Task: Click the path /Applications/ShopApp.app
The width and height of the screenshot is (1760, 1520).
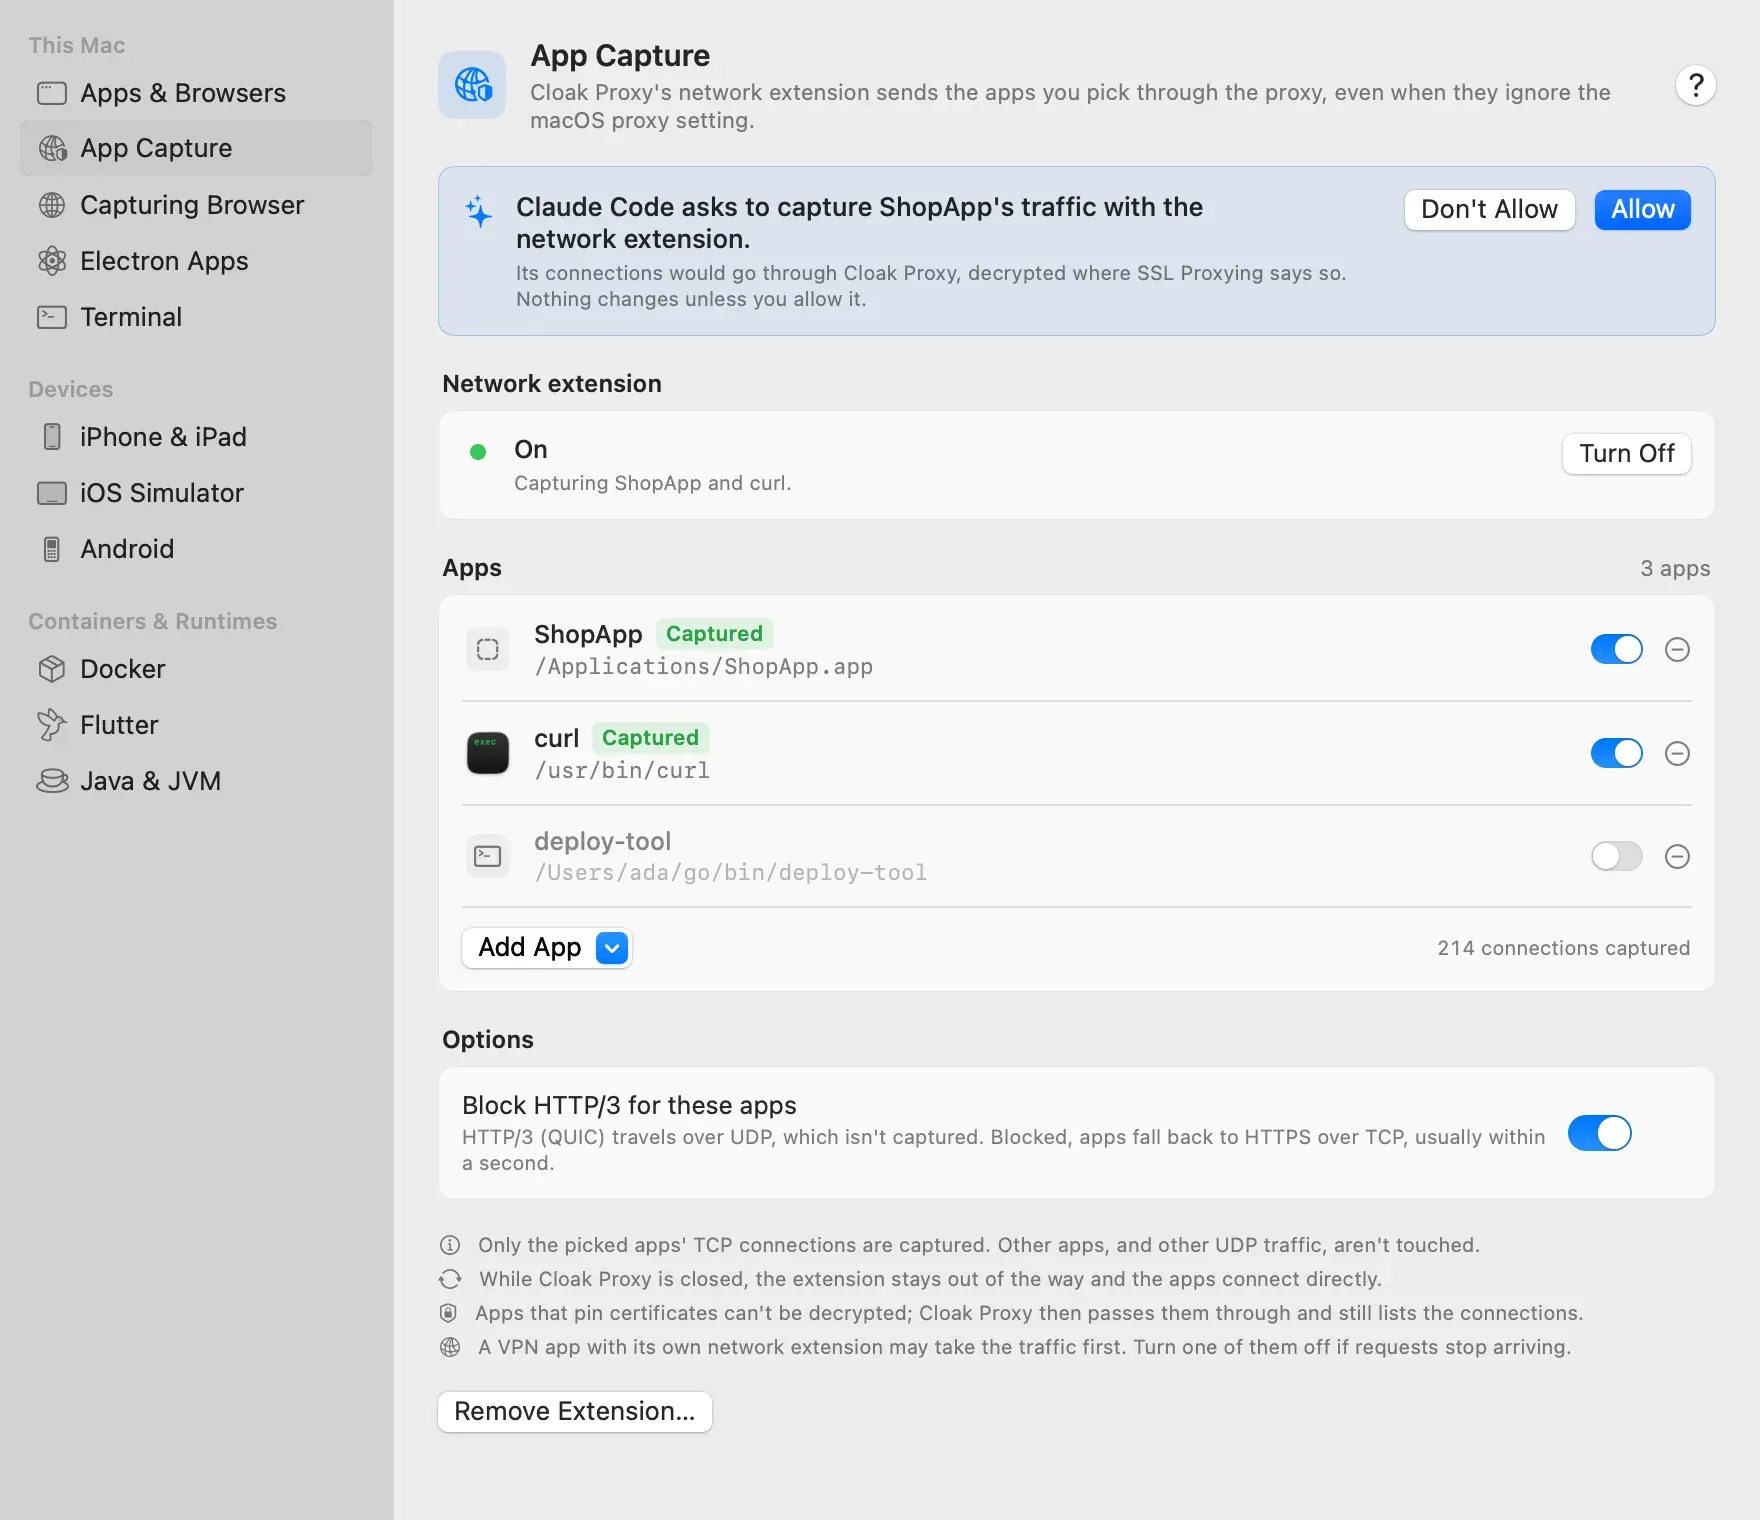Action: click(x=704, y=667)
